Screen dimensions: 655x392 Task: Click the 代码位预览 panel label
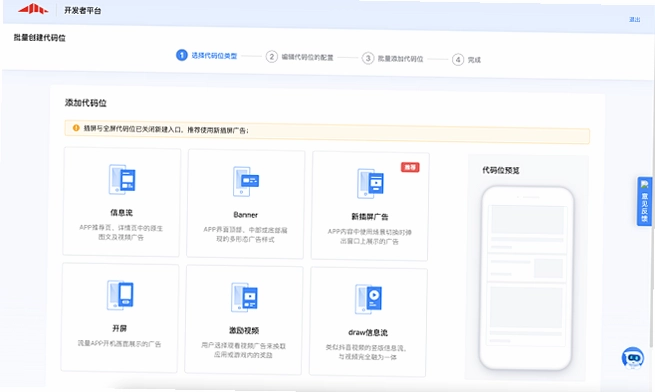[x=501, y=170]
